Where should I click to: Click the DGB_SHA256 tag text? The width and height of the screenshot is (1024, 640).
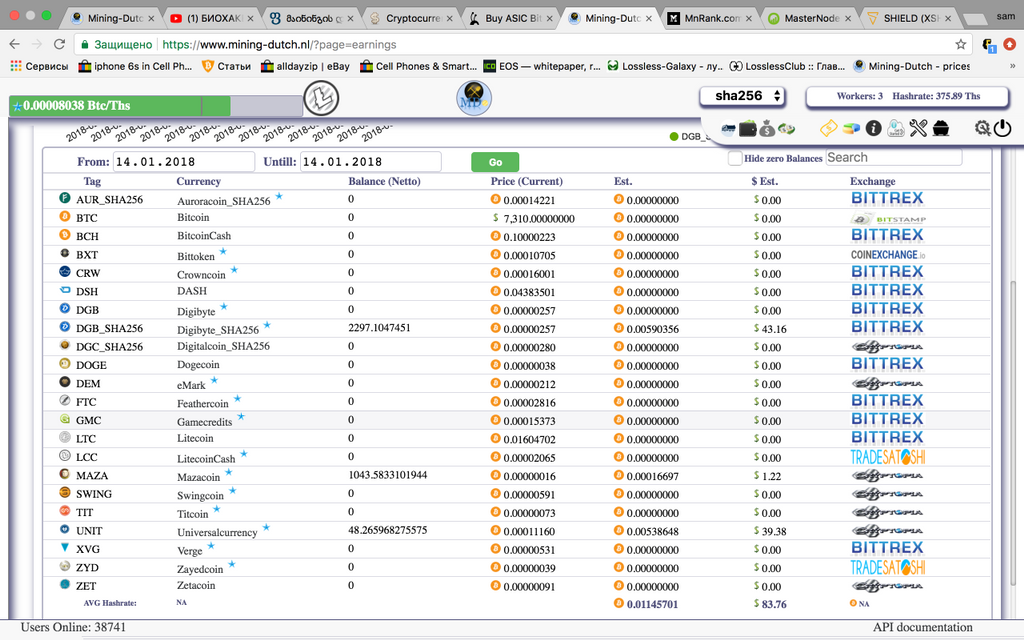109,328
